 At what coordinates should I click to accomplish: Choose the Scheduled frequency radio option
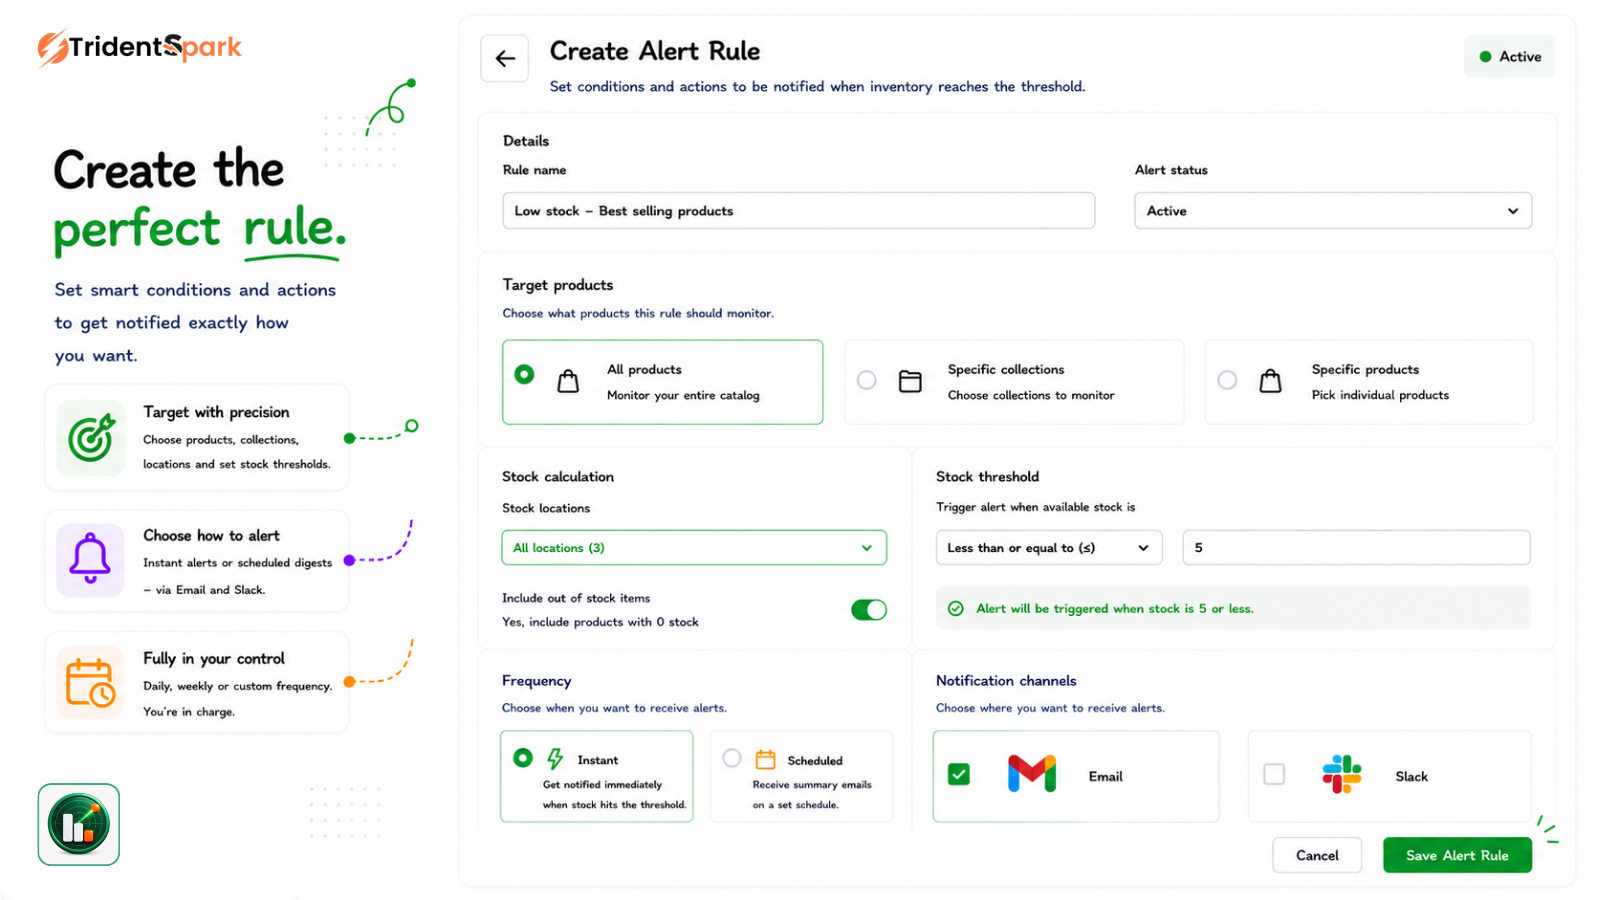732,758
